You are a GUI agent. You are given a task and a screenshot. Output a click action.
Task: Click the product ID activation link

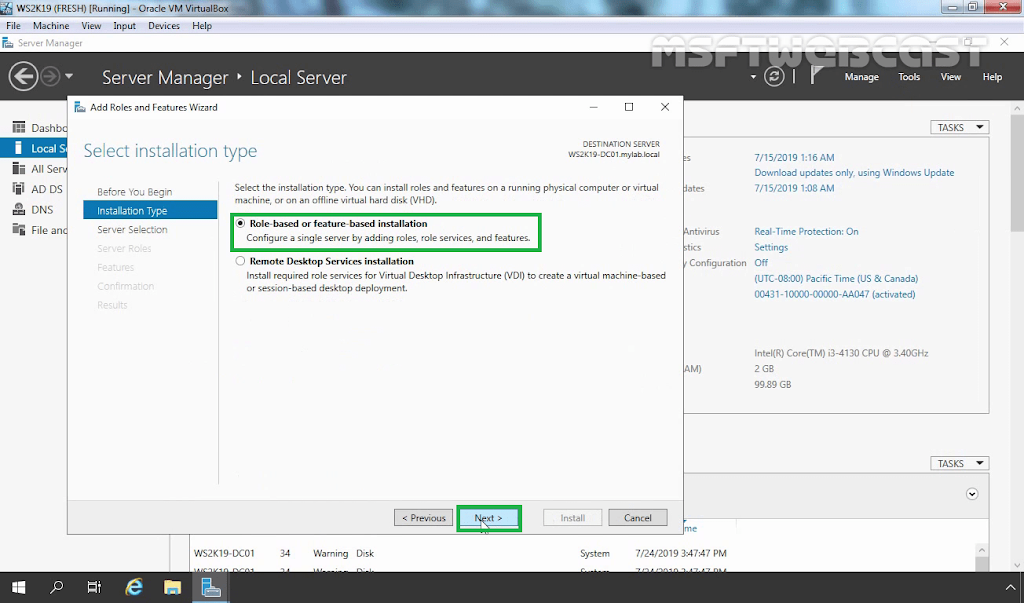835,294
